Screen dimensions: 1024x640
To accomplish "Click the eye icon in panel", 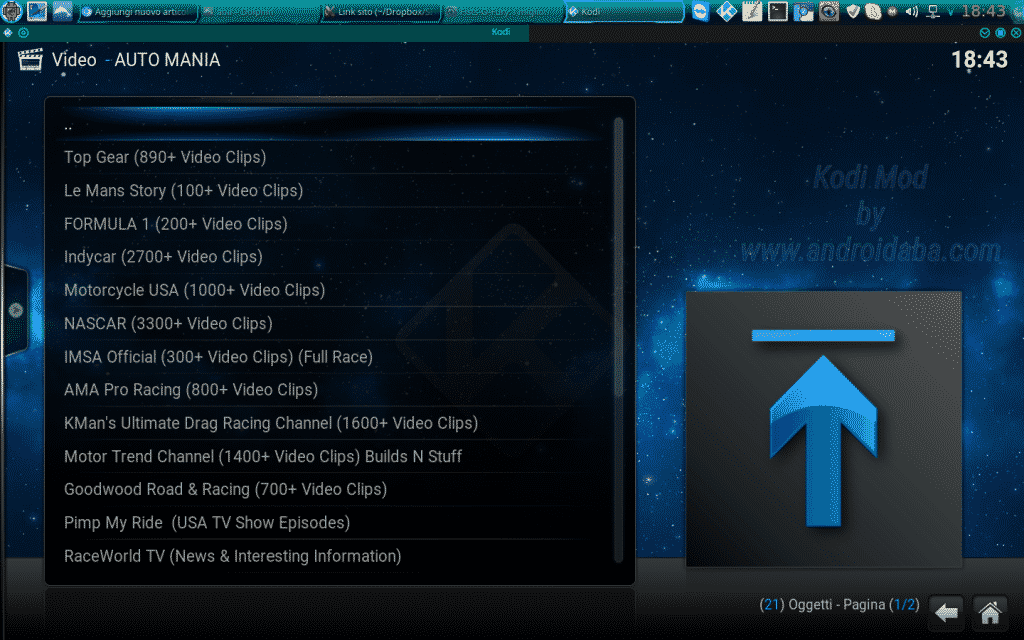I will 829,11.
